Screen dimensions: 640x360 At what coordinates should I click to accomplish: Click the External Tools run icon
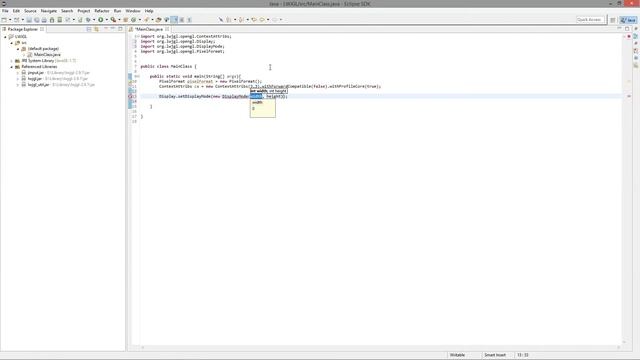(113, 20)
